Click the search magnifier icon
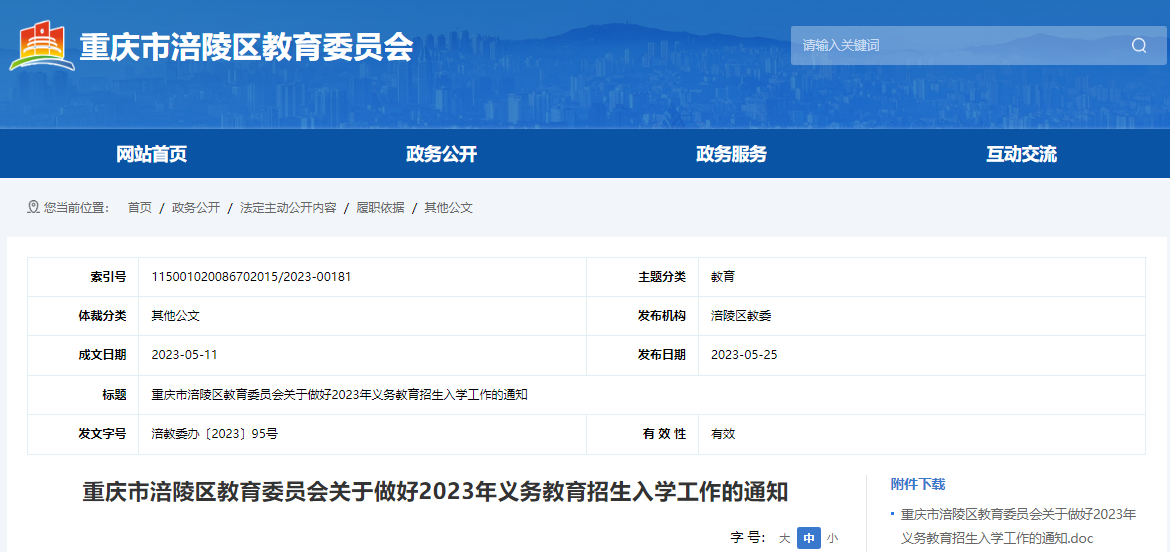1170x552 pixels. (1139, 46)
